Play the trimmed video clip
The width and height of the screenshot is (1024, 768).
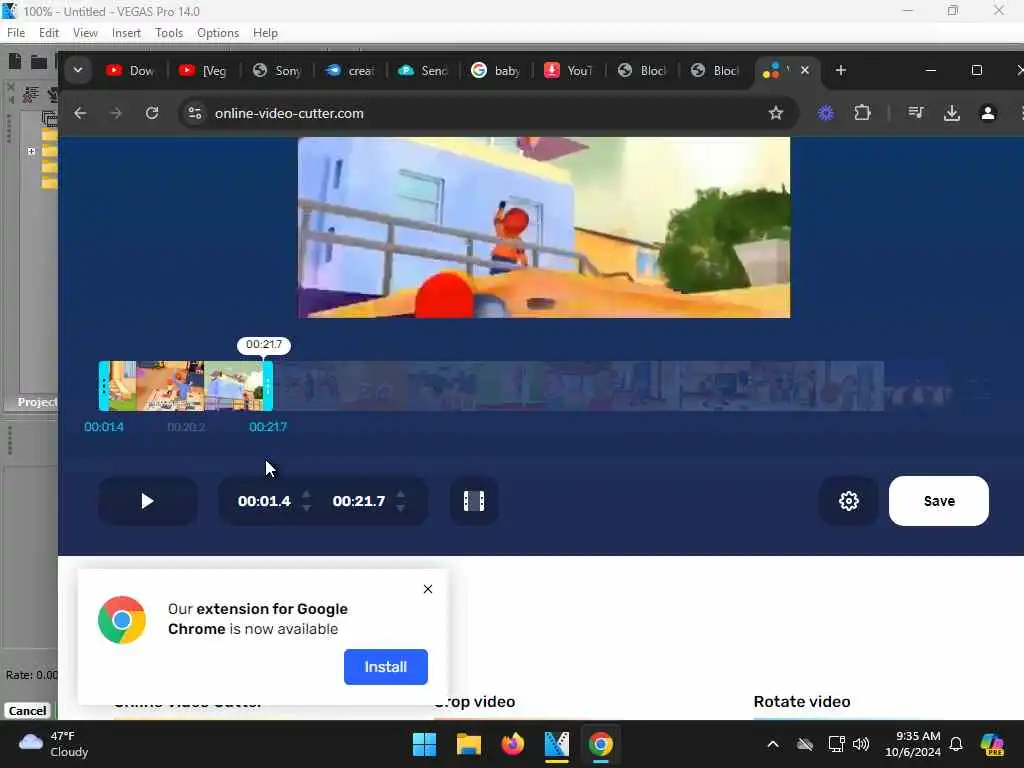point(148,501)
